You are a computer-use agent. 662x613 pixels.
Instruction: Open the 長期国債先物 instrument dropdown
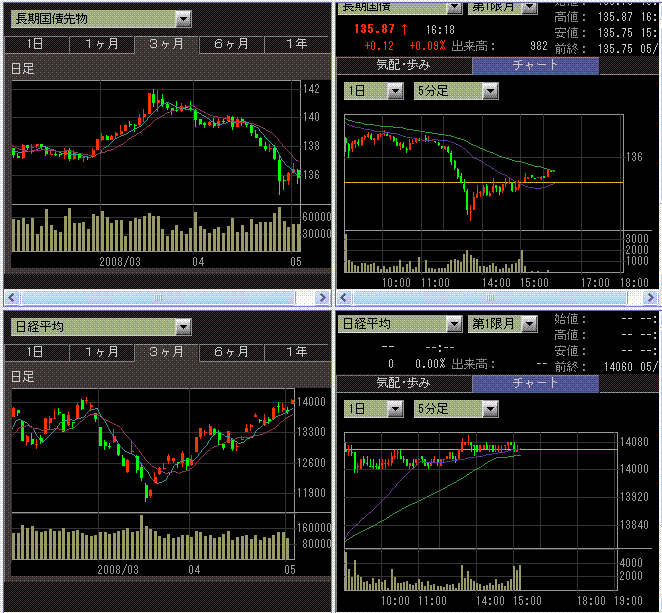pos(101,19)
